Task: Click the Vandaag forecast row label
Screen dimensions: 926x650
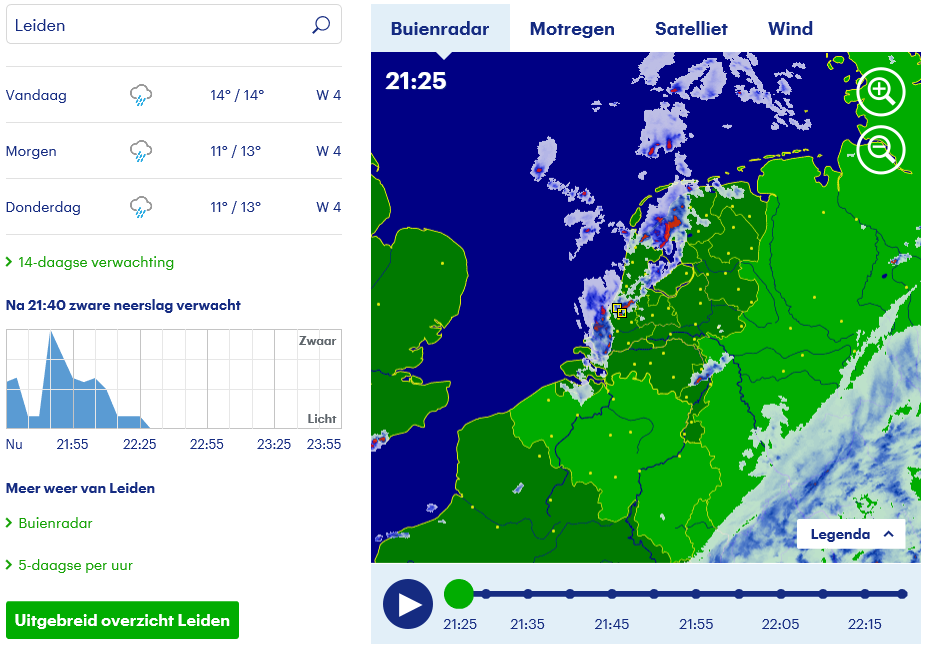Action: coord(36,95)
